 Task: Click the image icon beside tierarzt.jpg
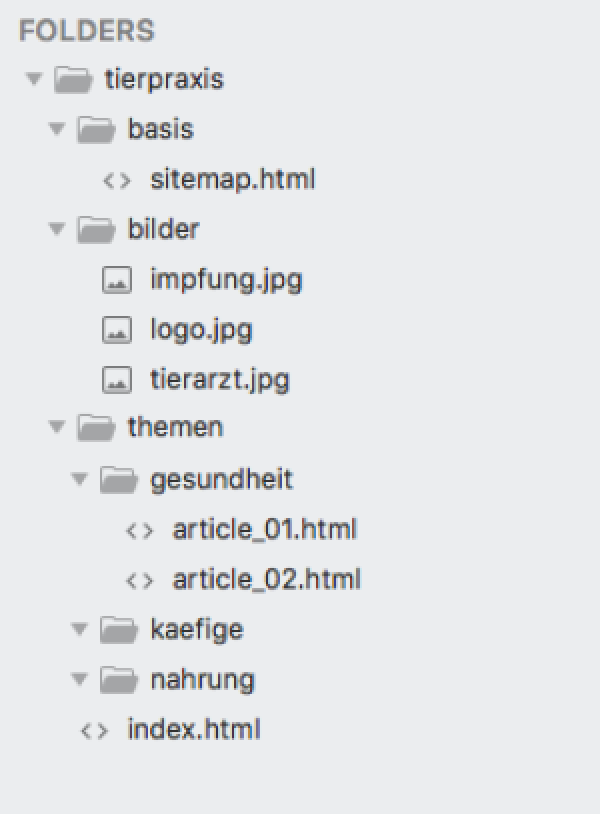(117, 379)
